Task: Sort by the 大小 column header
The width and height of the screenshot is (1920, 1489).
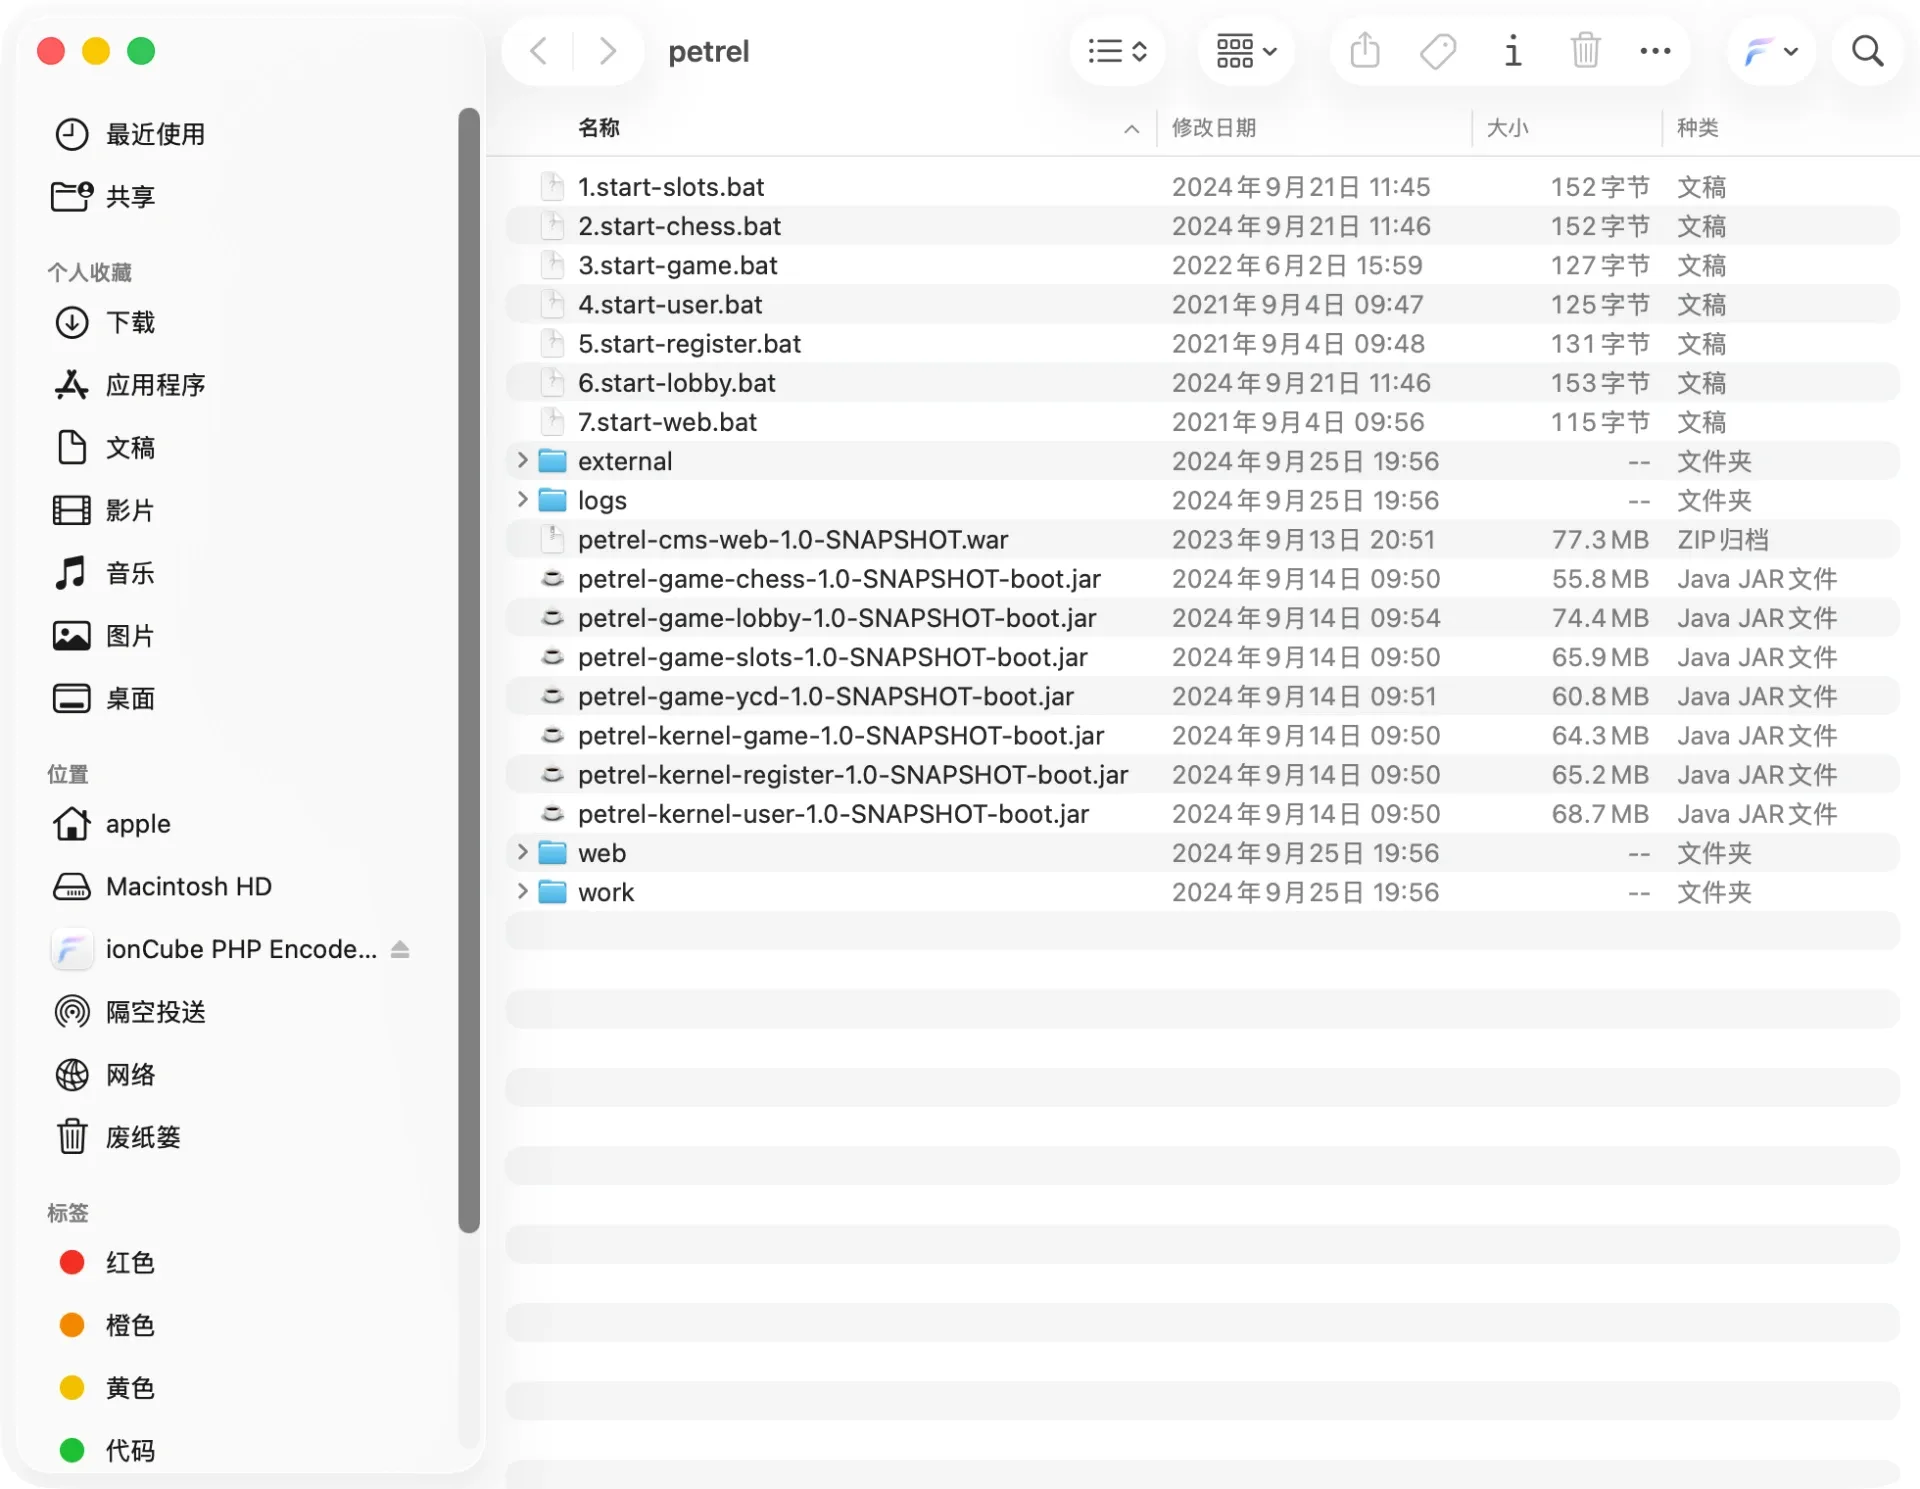Action: tap(1507, 128)
